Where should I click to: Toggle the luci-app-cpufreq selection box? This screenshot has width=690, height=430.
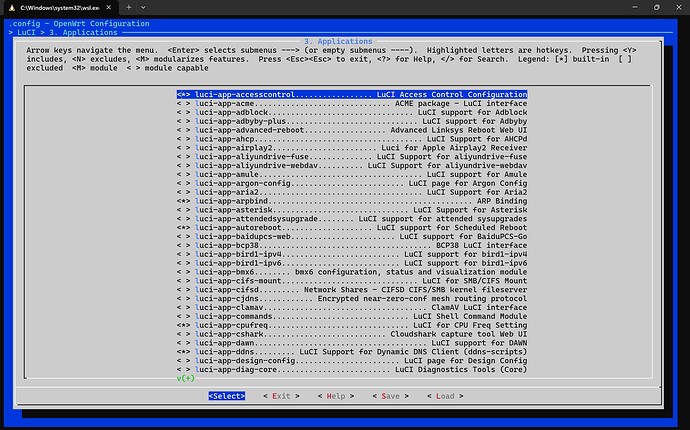tap(184, 325)
